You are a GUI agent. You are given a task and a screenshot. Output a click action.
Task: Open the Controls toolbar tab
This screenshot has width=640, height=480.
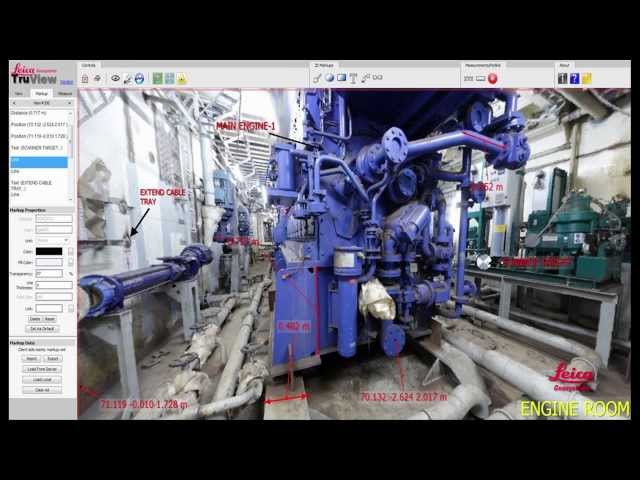point(89,65)
